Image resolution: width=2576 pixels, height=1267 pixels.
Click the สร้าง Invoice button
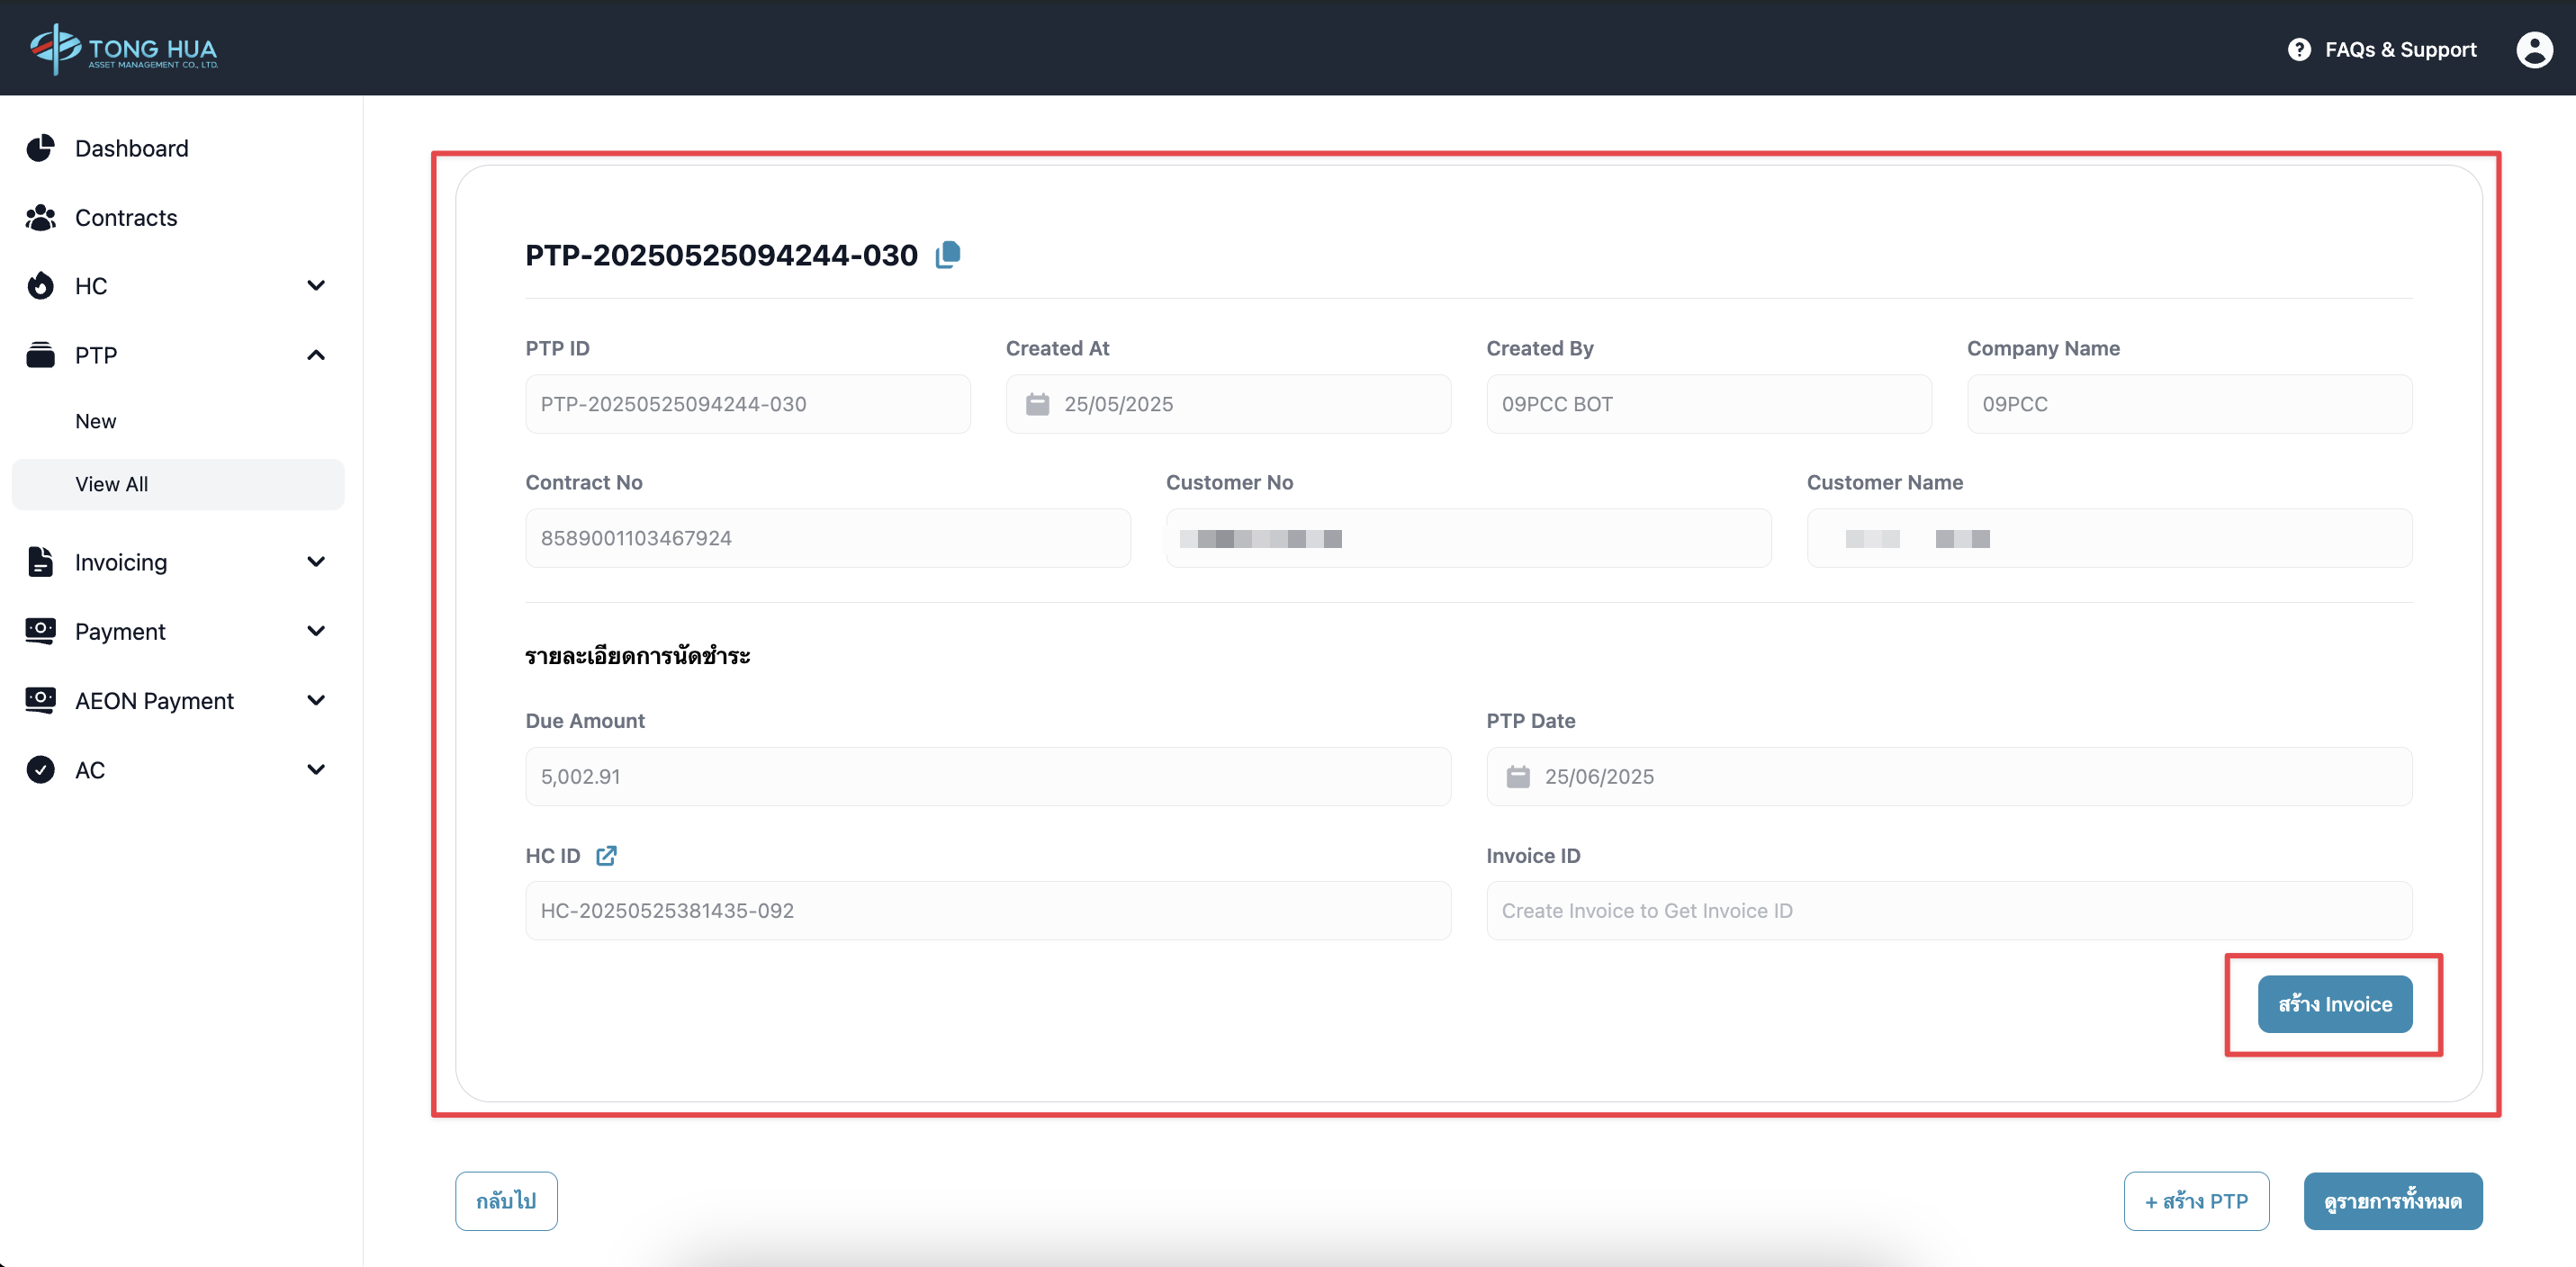(2334, 1004)
